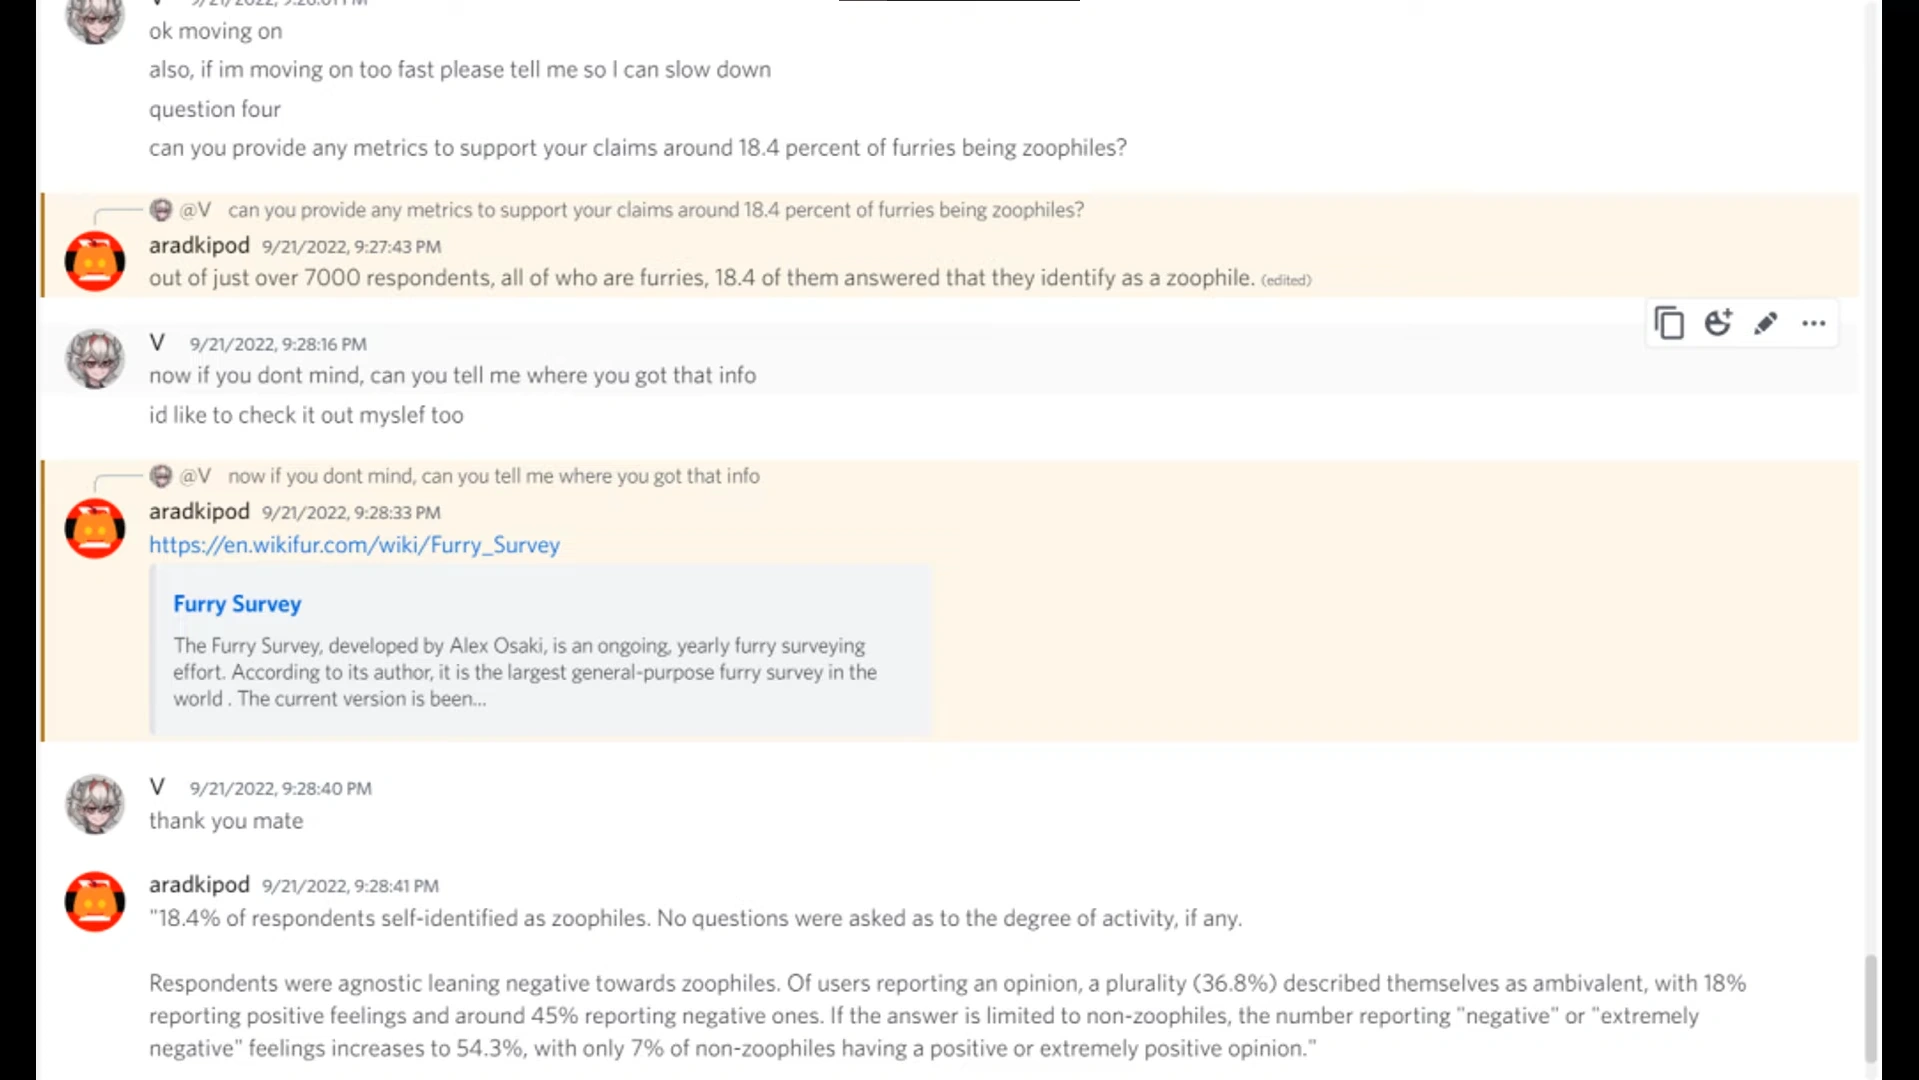Open the en.wikifur.com Furry_Survey URL
Screen dimensions: 1919x1080
click(x=354, y=545)
